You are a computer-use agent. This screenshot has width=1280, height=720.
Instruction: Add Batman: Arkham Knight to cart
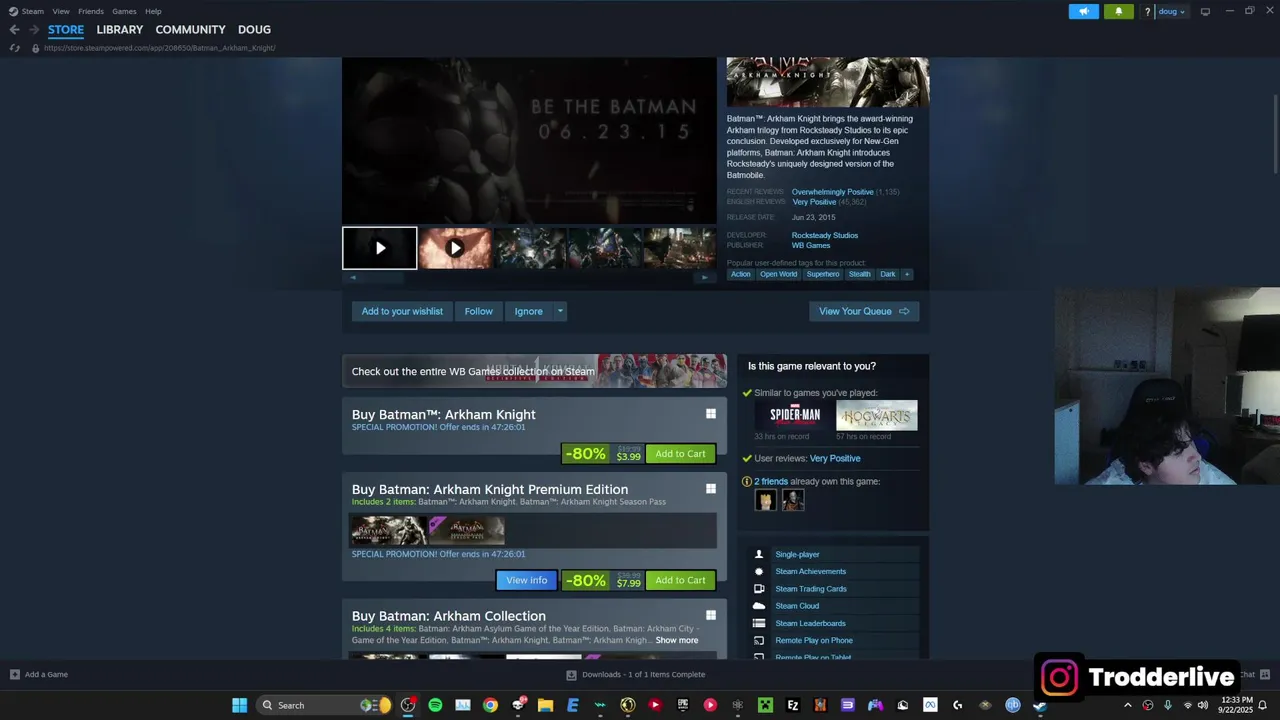pos(680,454)
